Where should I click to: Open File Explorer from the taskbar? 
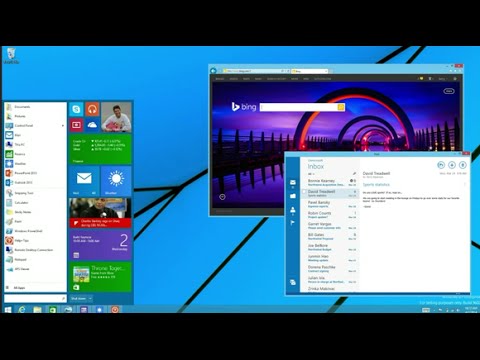pyautogui.click(x=37, y=310)
